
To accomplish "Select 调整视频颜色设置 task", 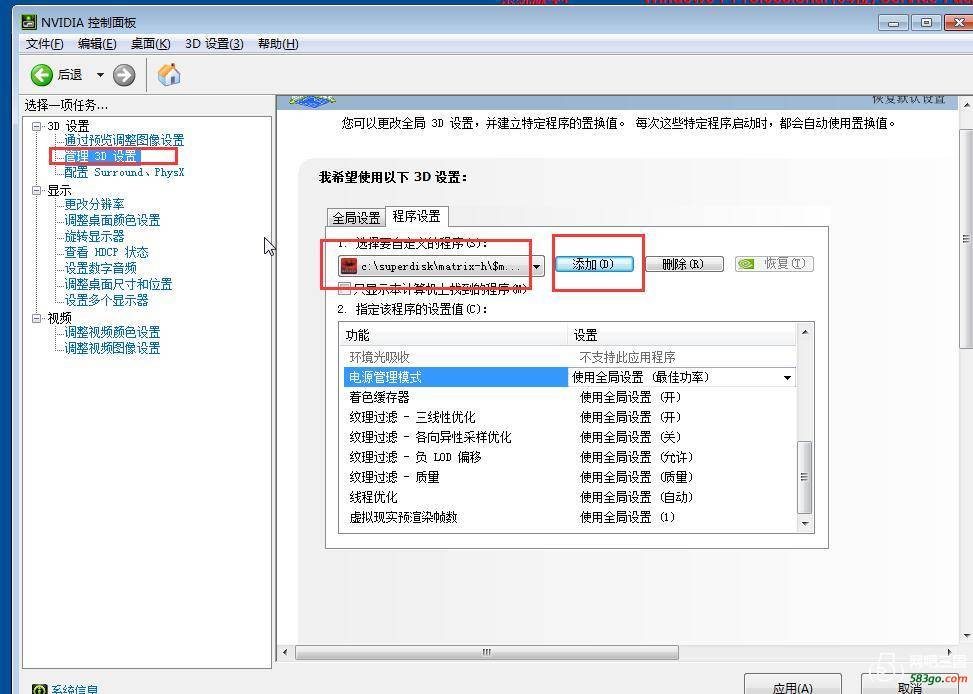I will click(x=112, y=332).
